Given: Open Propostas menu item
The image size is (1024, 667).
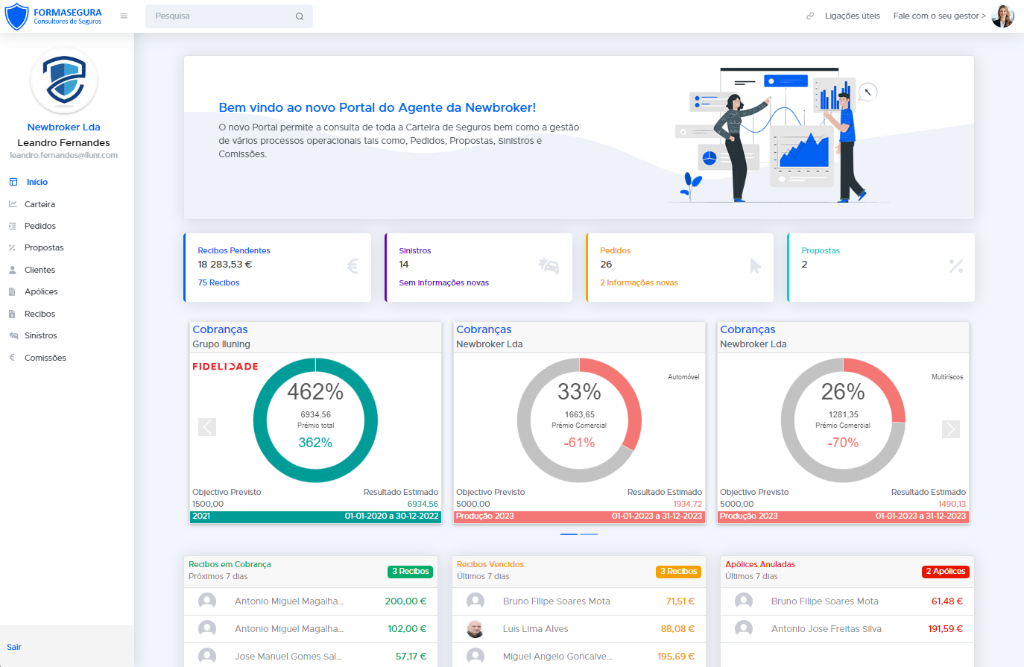Looking at the screenshot, I should (x=44, y=248).
